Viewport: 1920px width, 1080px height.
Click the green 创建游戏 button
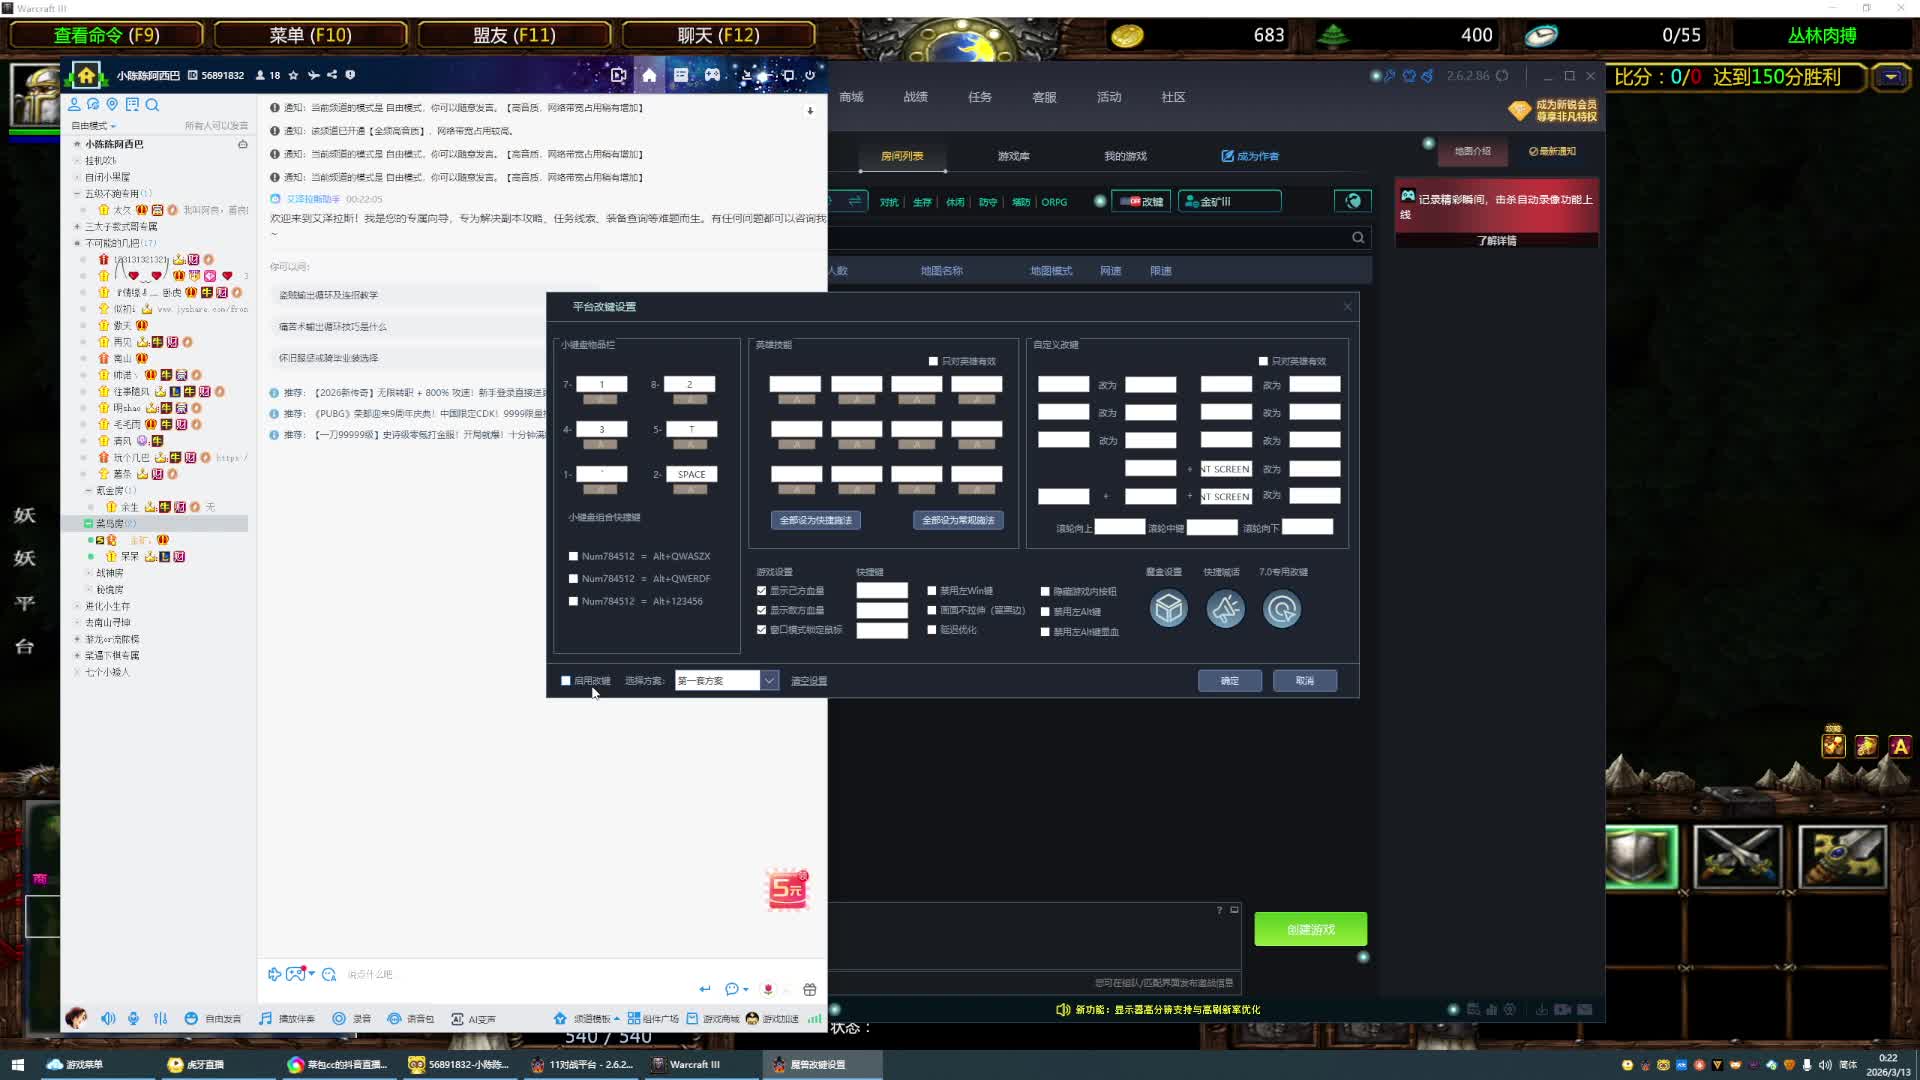click(1310, 929)
